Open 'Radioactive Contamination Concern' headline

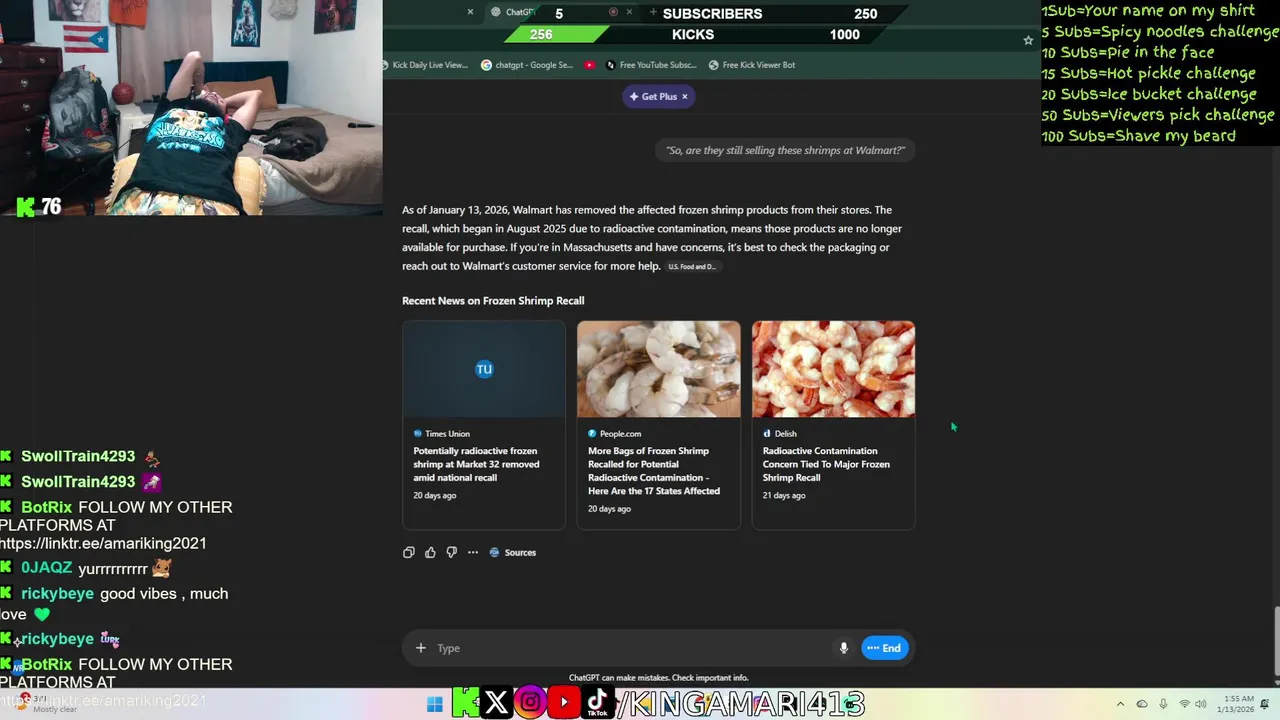pos(826,464)
